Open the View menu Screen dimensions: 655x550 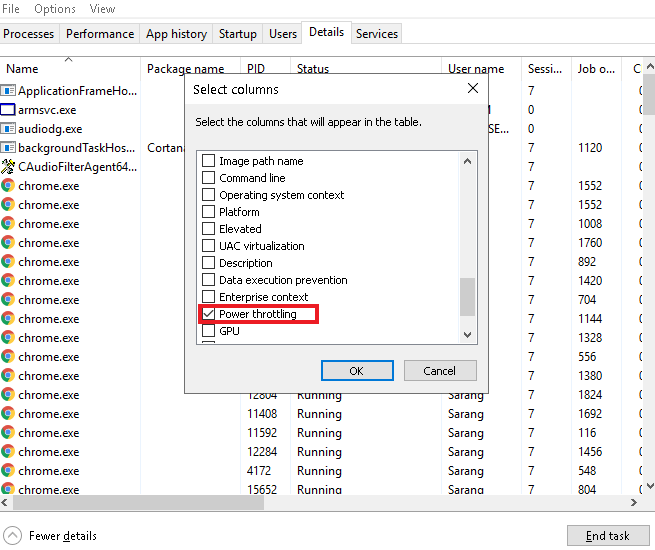click(x=102, y=9)
